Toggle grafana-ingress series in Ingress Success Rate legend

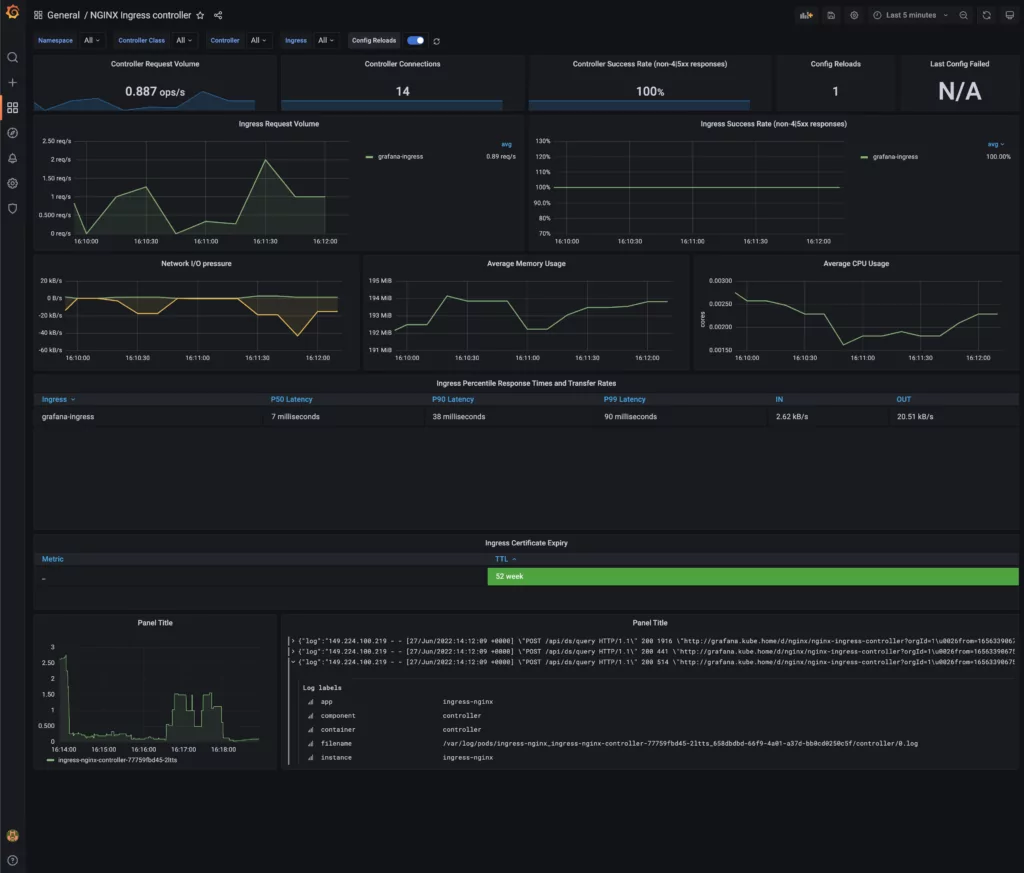click(895, 157)
